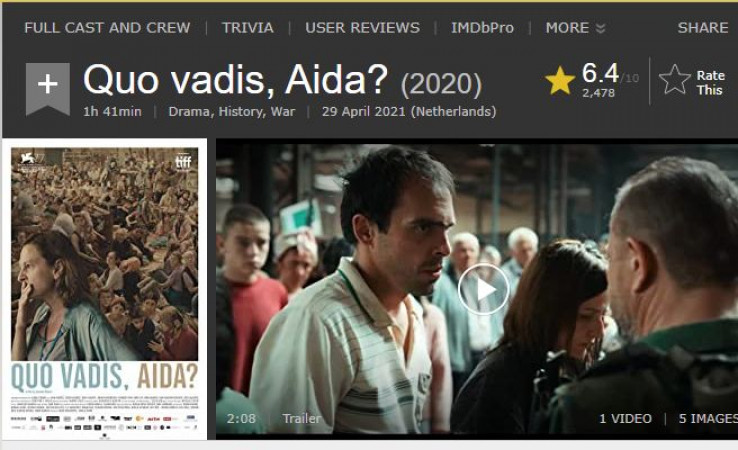Visit the IMDbPro link

tap(482, 28)
